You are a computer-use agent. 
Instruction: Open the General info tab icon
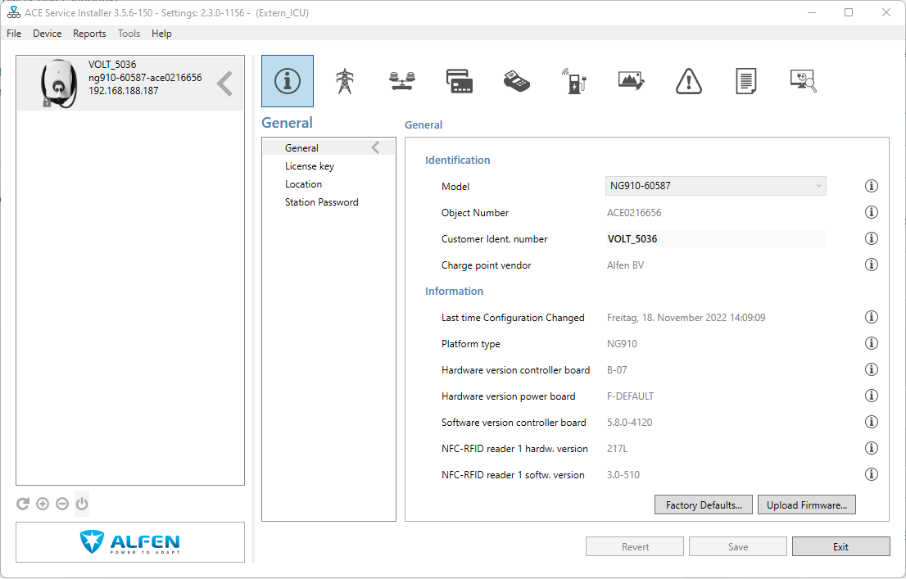pyautogui.click(x=287, y=81)
